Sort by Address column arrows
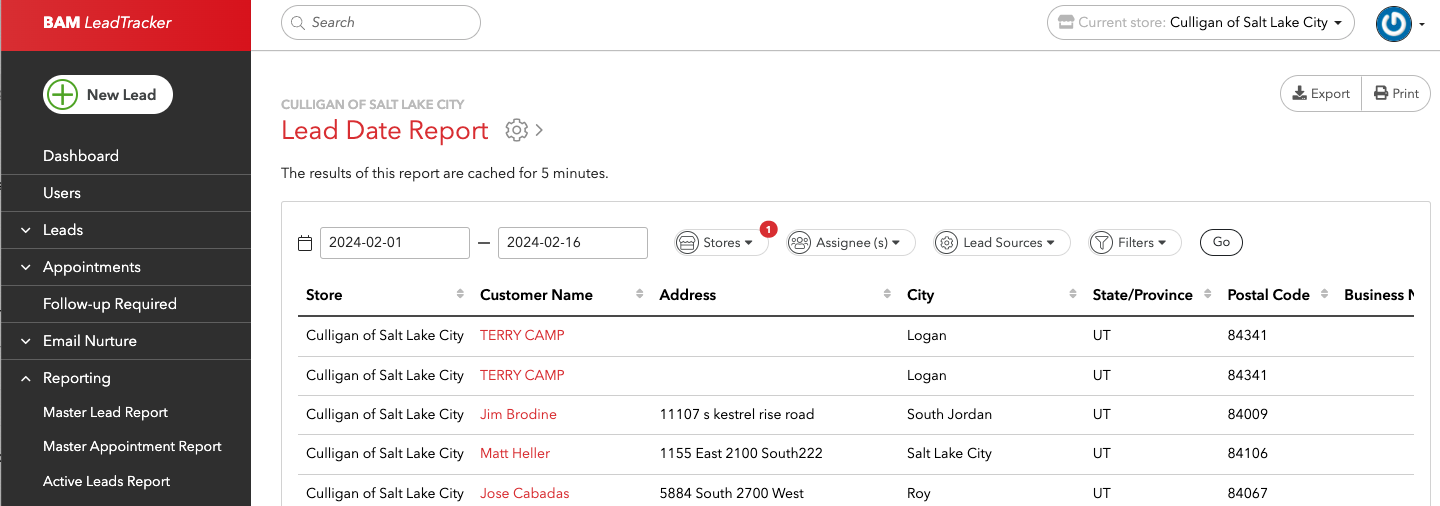This screenshot has width=1440, height=506. [887, 294]
